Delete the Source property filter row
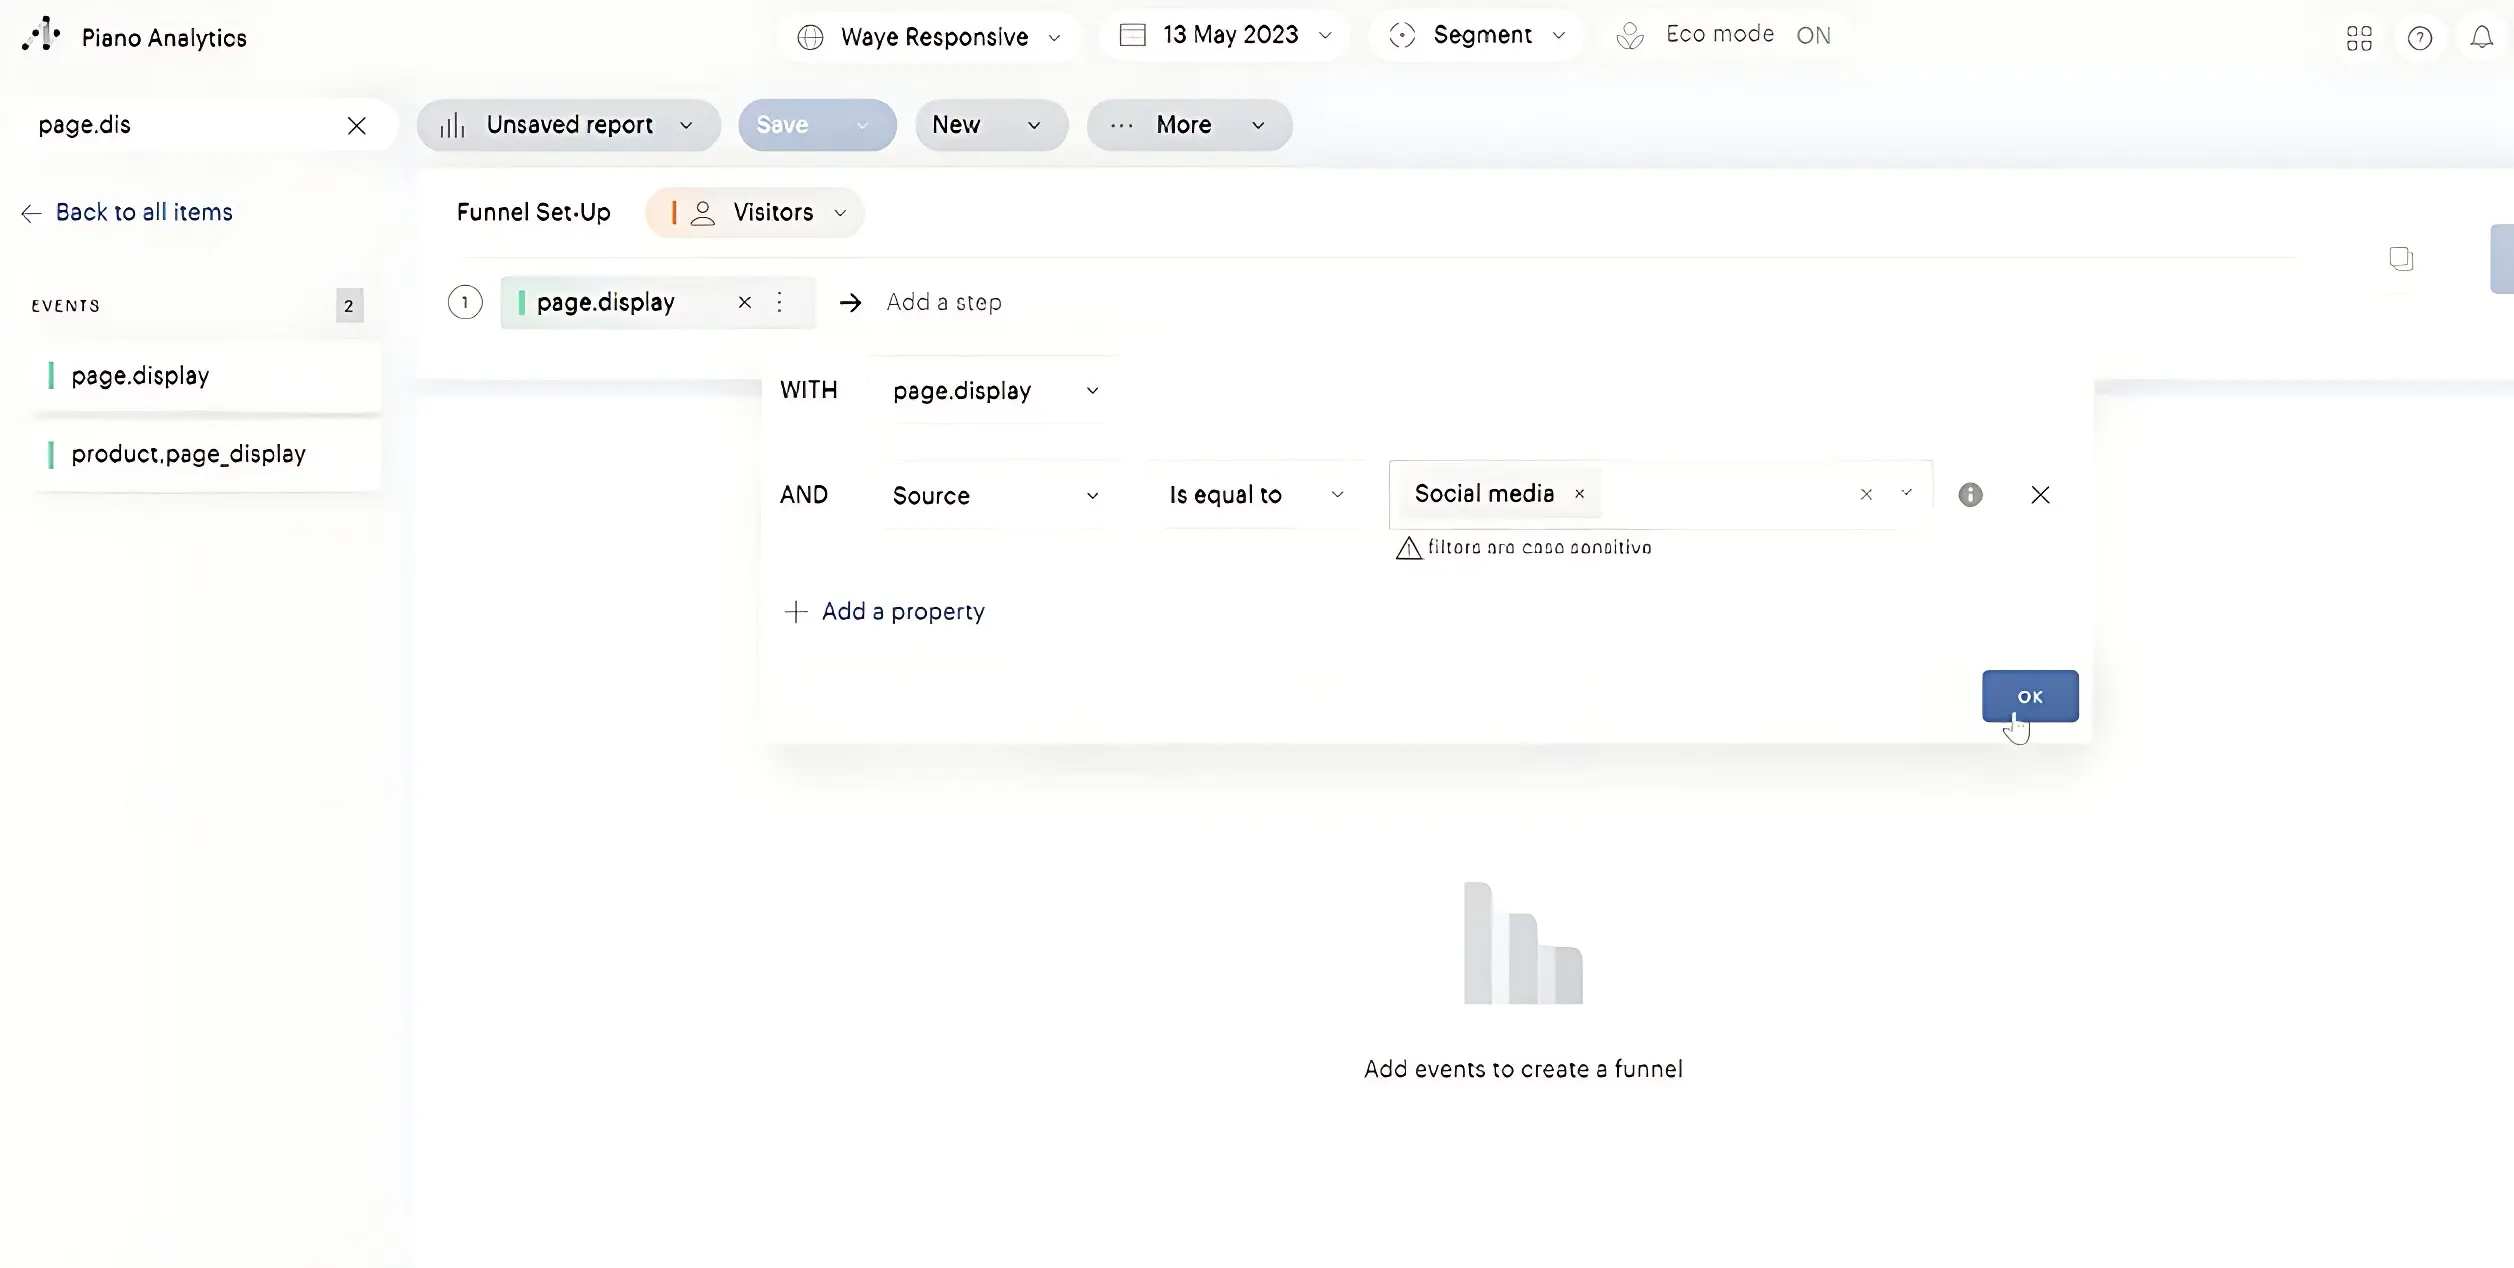This screenshot has height=1268, width=2514. point(2040,495)
